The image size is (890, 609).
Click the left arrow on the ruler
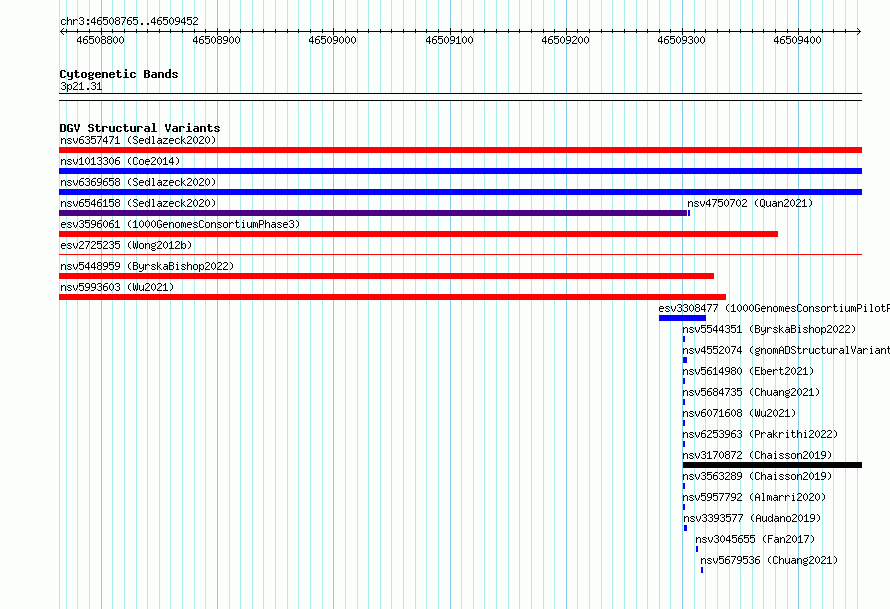point(62,31)
